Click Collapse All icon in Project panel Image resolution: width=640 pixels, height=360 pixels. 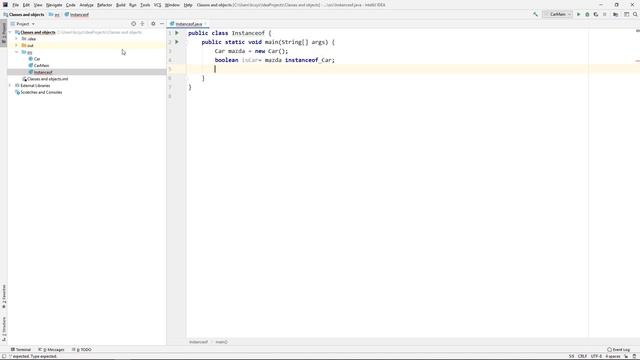click(x=142, y=24)
